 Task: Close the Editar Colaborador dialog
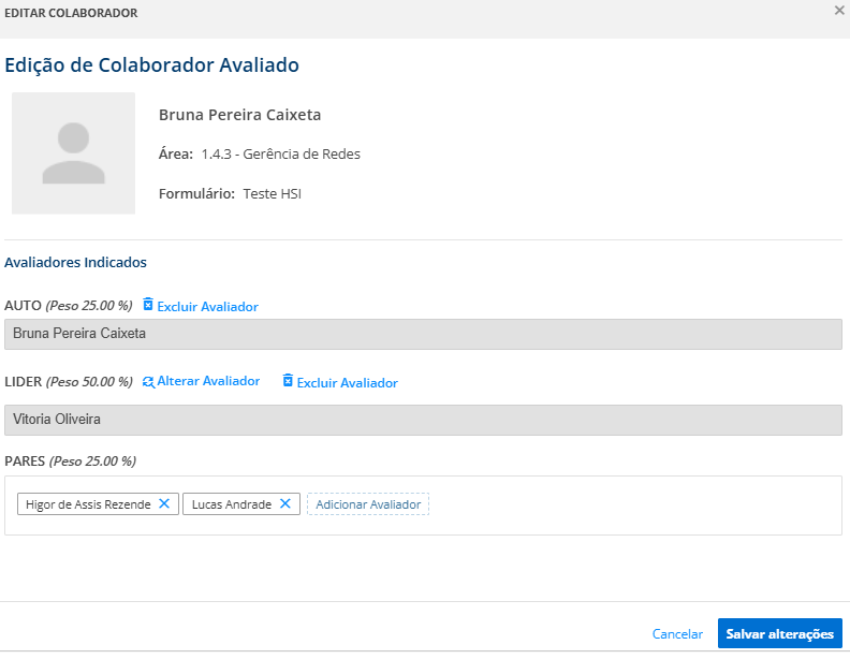click(839, 10)
